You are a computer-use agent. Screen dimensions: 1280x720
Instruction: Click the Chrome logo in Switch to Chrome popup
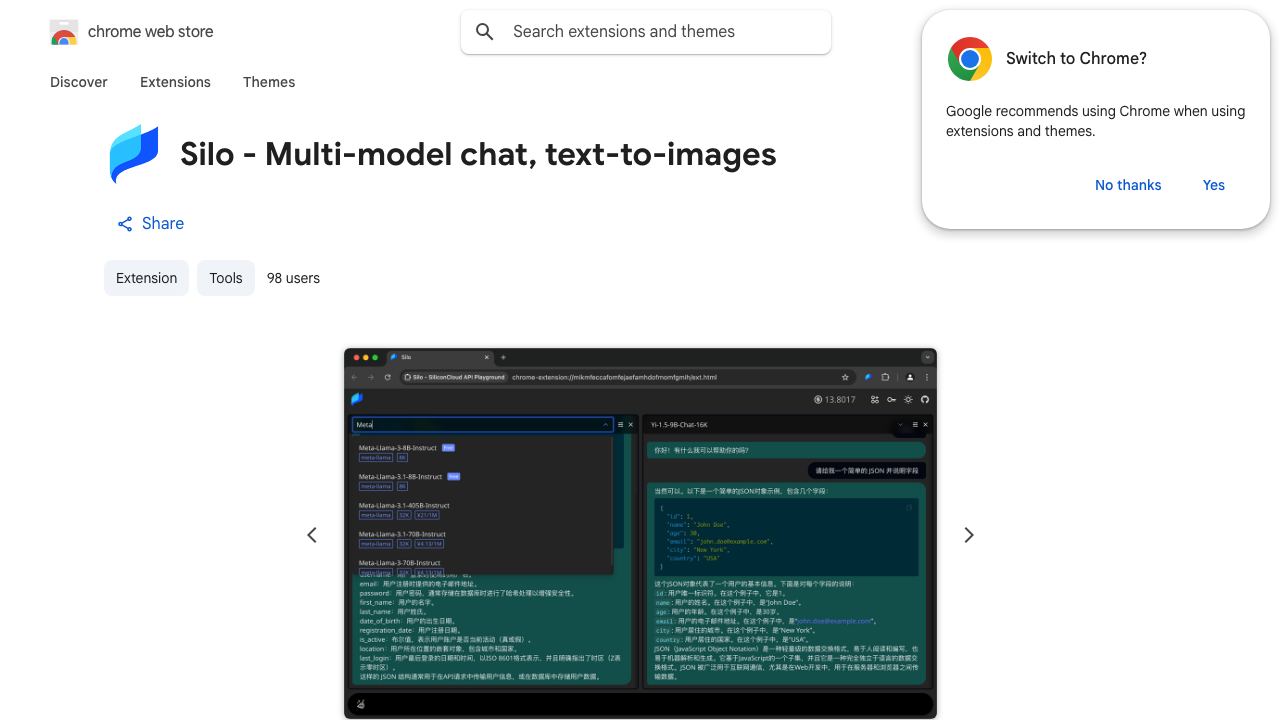[x=969, y=59]
